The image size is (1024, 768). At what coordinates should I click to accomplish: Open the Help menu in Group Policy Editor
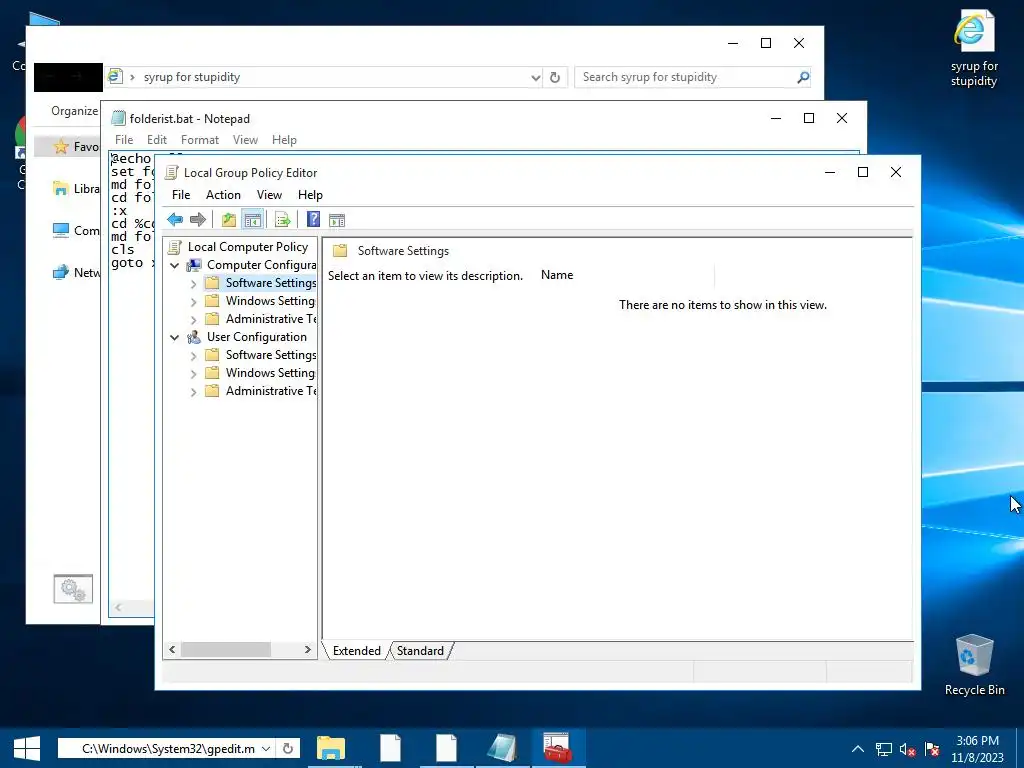[310, 195]
